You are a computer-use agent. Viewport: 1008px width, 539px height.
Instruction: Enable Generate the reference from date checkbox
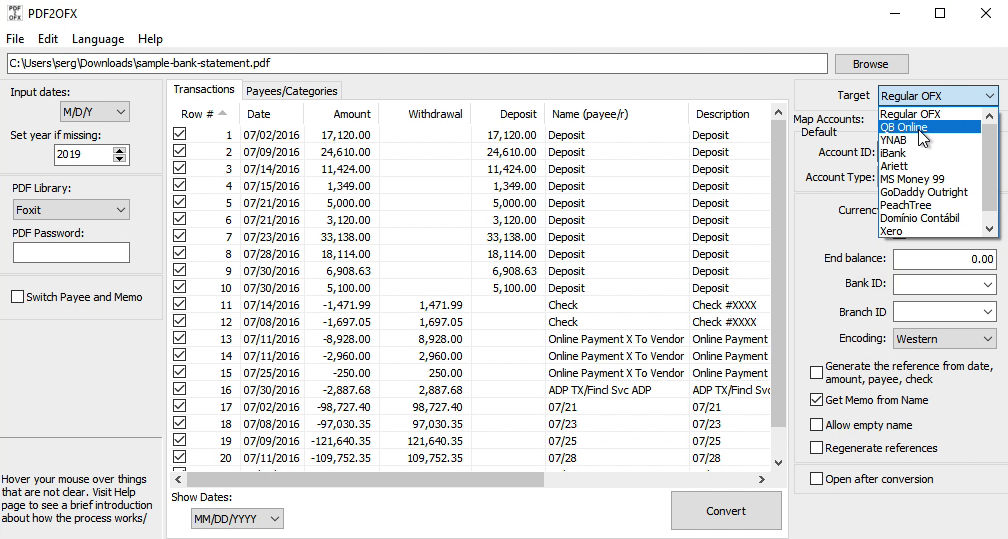pyautogui.click(x=816, y=372)
